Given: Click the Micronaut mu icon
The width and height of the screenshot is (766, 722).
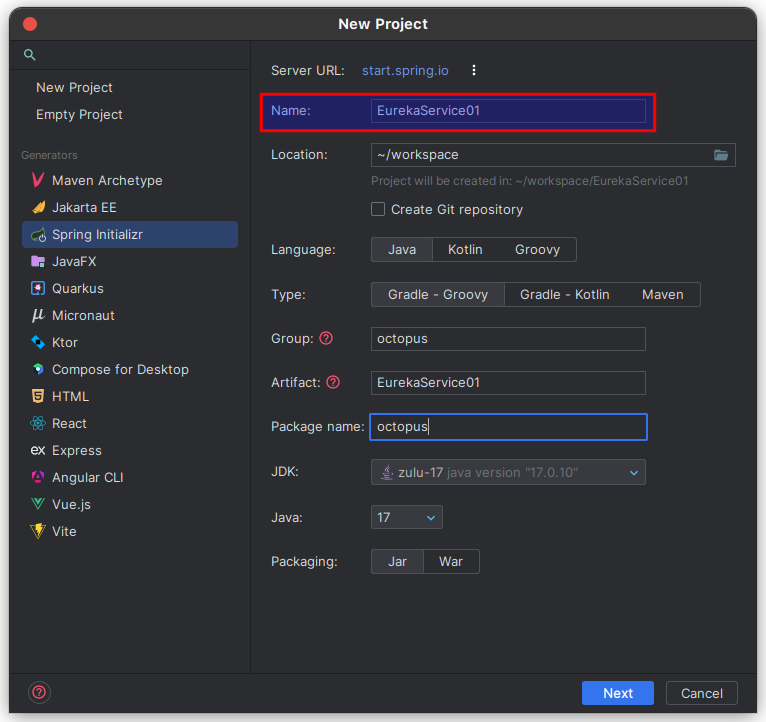Looking at the screenshot, I should [x=38, y=316].
